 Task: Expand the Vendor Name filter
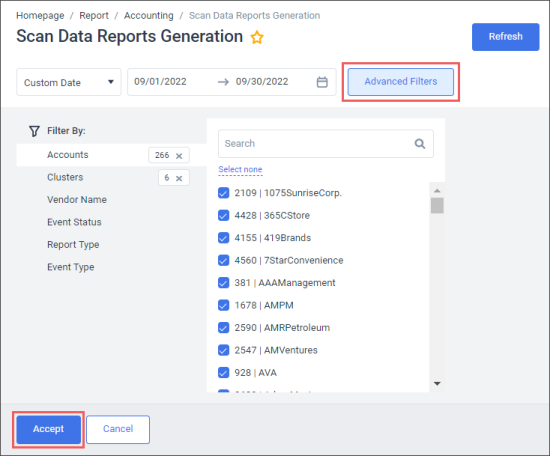pos(77,200)
